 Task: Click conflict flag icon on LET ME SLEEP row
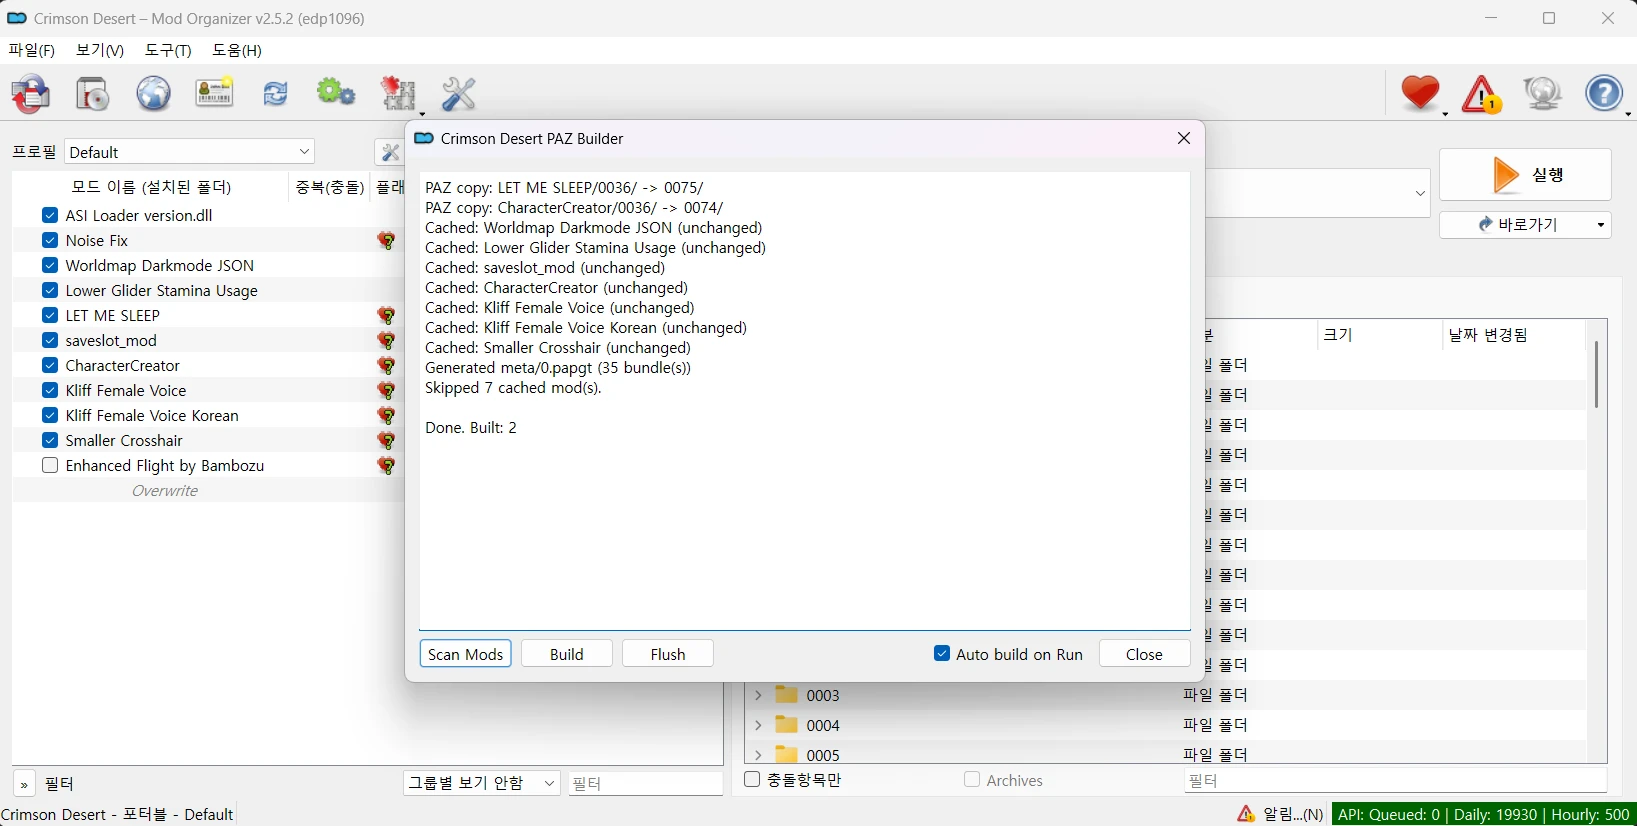387,316
